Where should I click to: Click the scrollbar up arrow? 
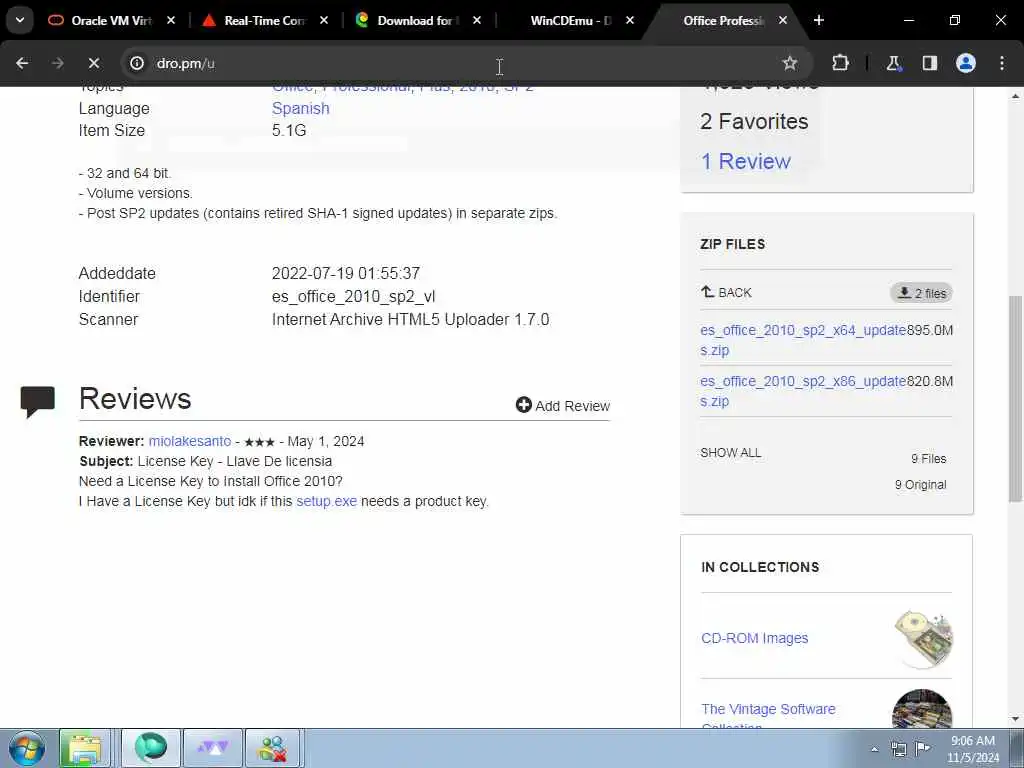pyautogui.click(x=1016, y=95)
